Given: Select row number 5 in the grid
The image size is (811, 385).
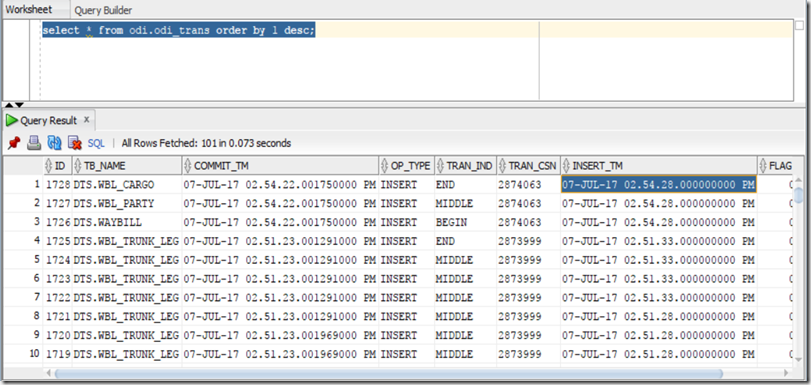Looking at the screenshot, I should point(23,260).
